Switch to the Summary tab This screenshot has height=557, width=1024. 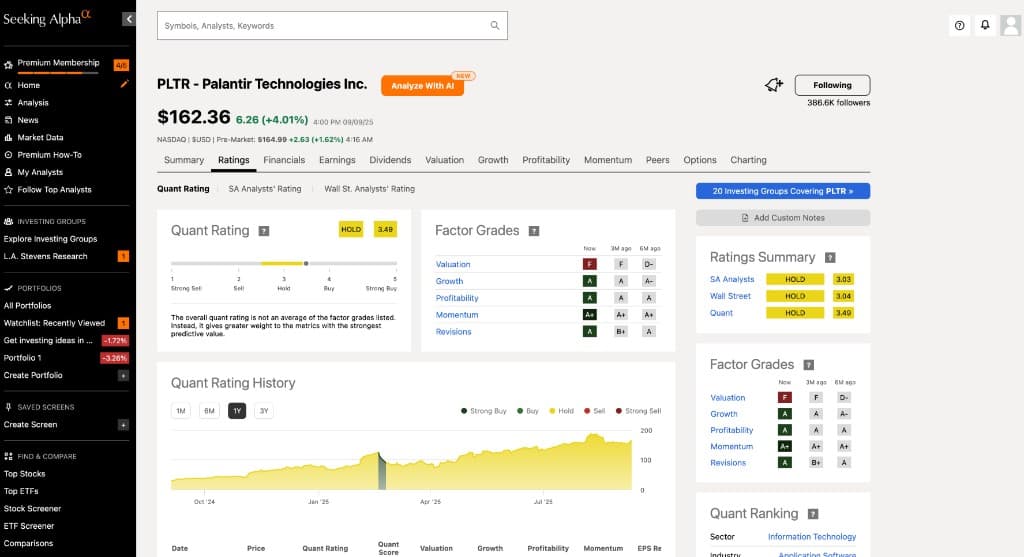point(184,160)
